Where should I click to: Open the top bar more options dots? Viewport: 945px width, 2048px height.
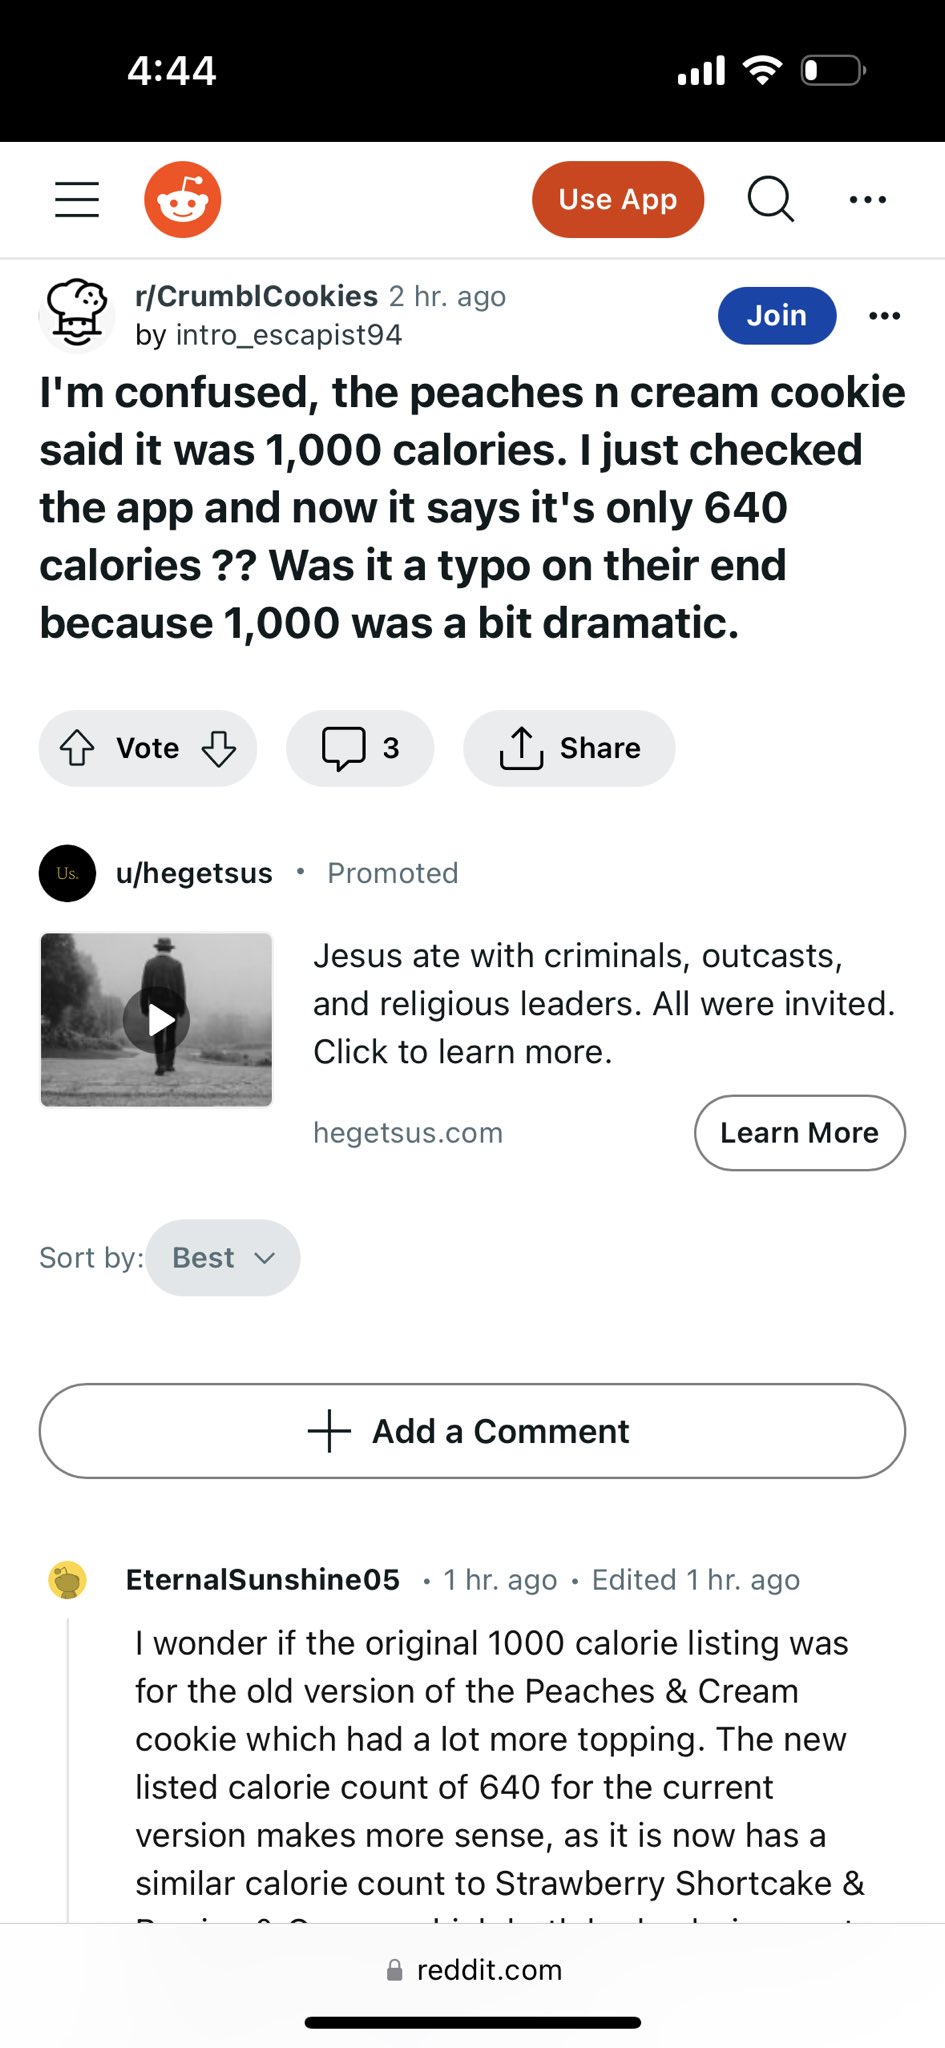coord(867,199)
